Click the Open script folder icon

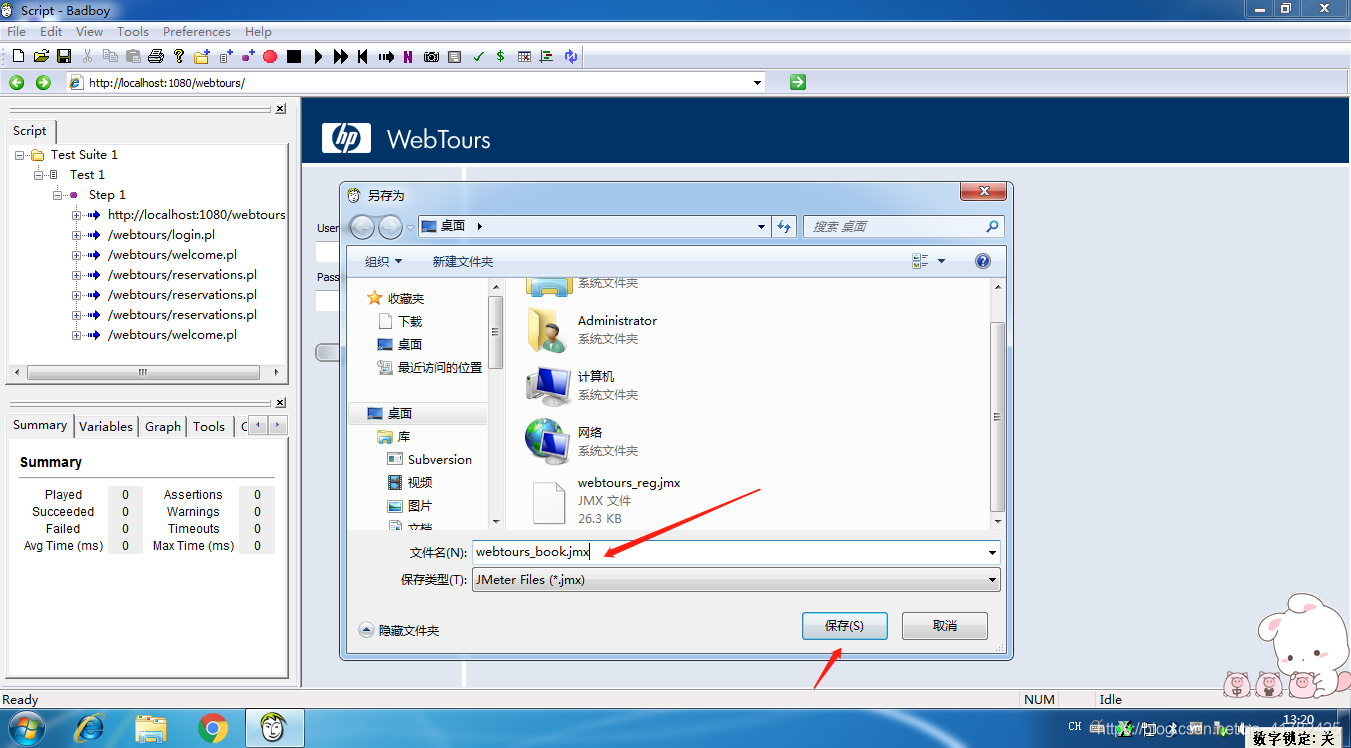41,57
